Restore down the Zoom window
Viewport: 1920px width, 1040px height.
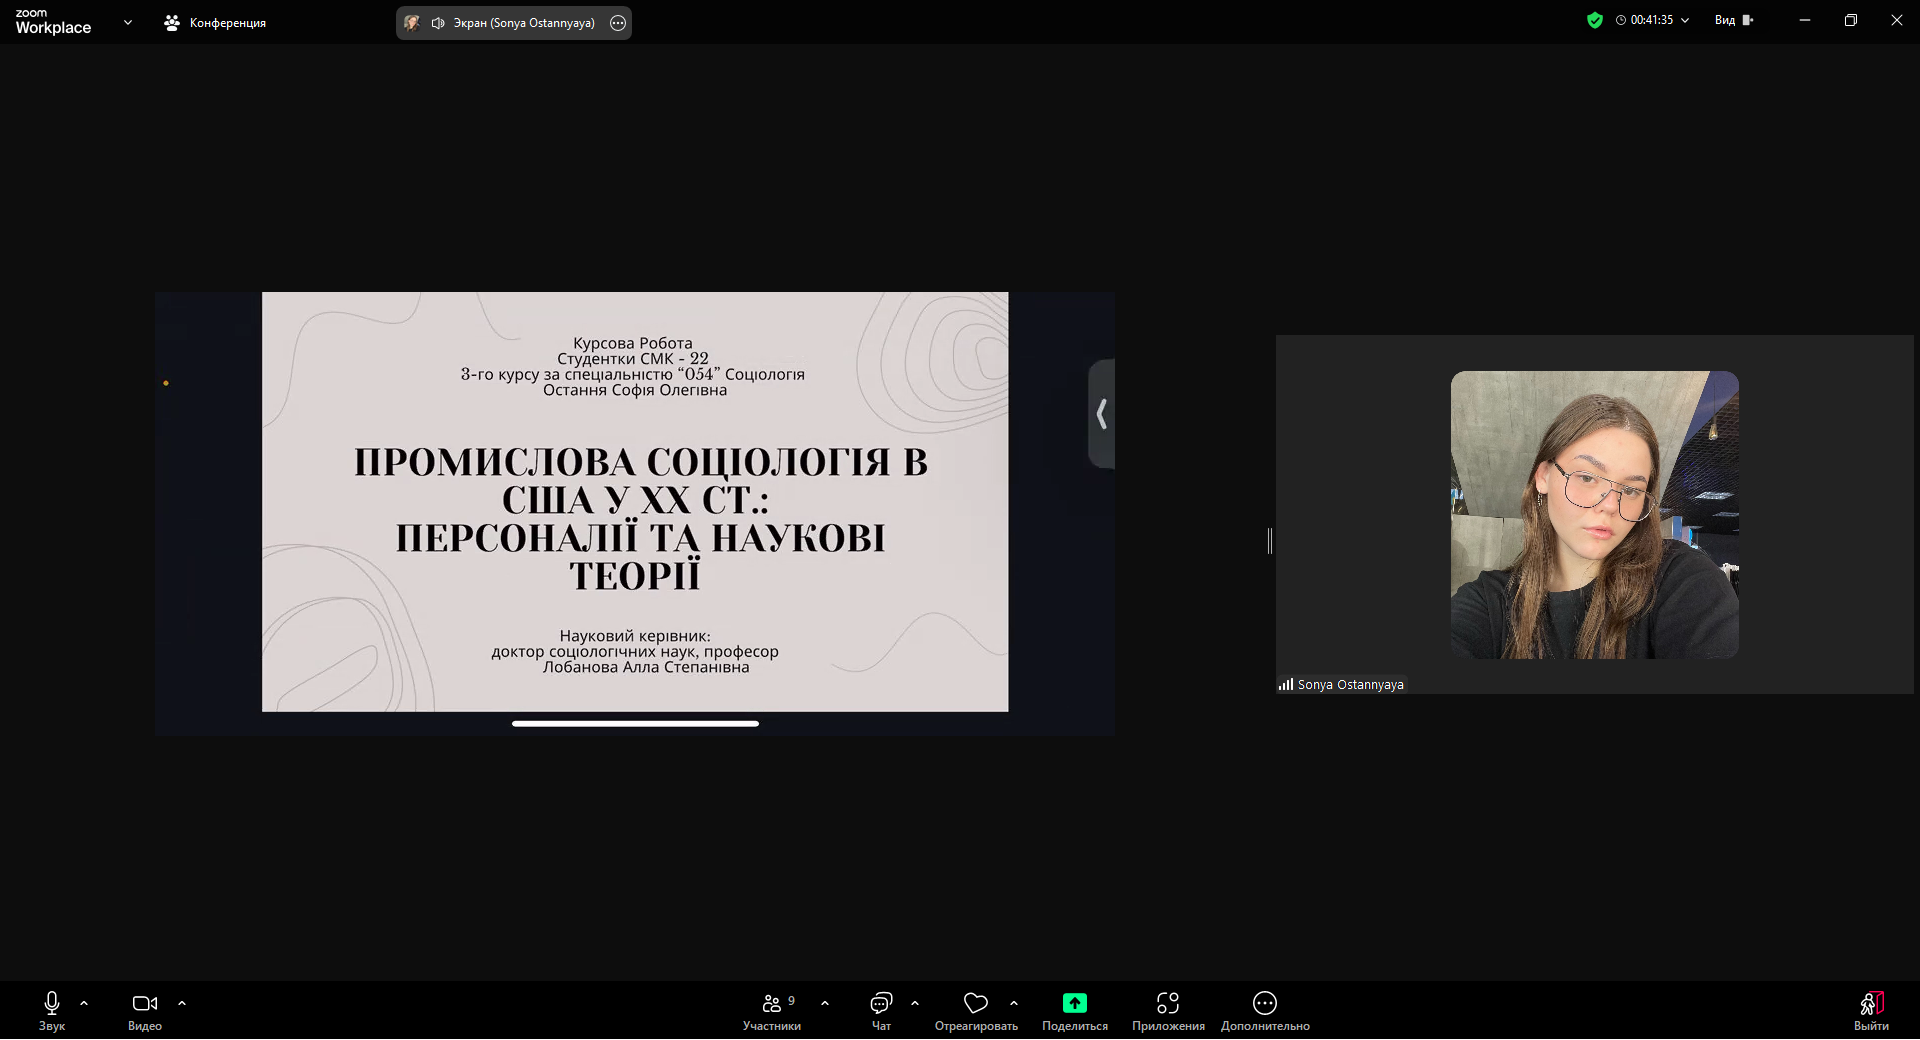[1851, 20]
